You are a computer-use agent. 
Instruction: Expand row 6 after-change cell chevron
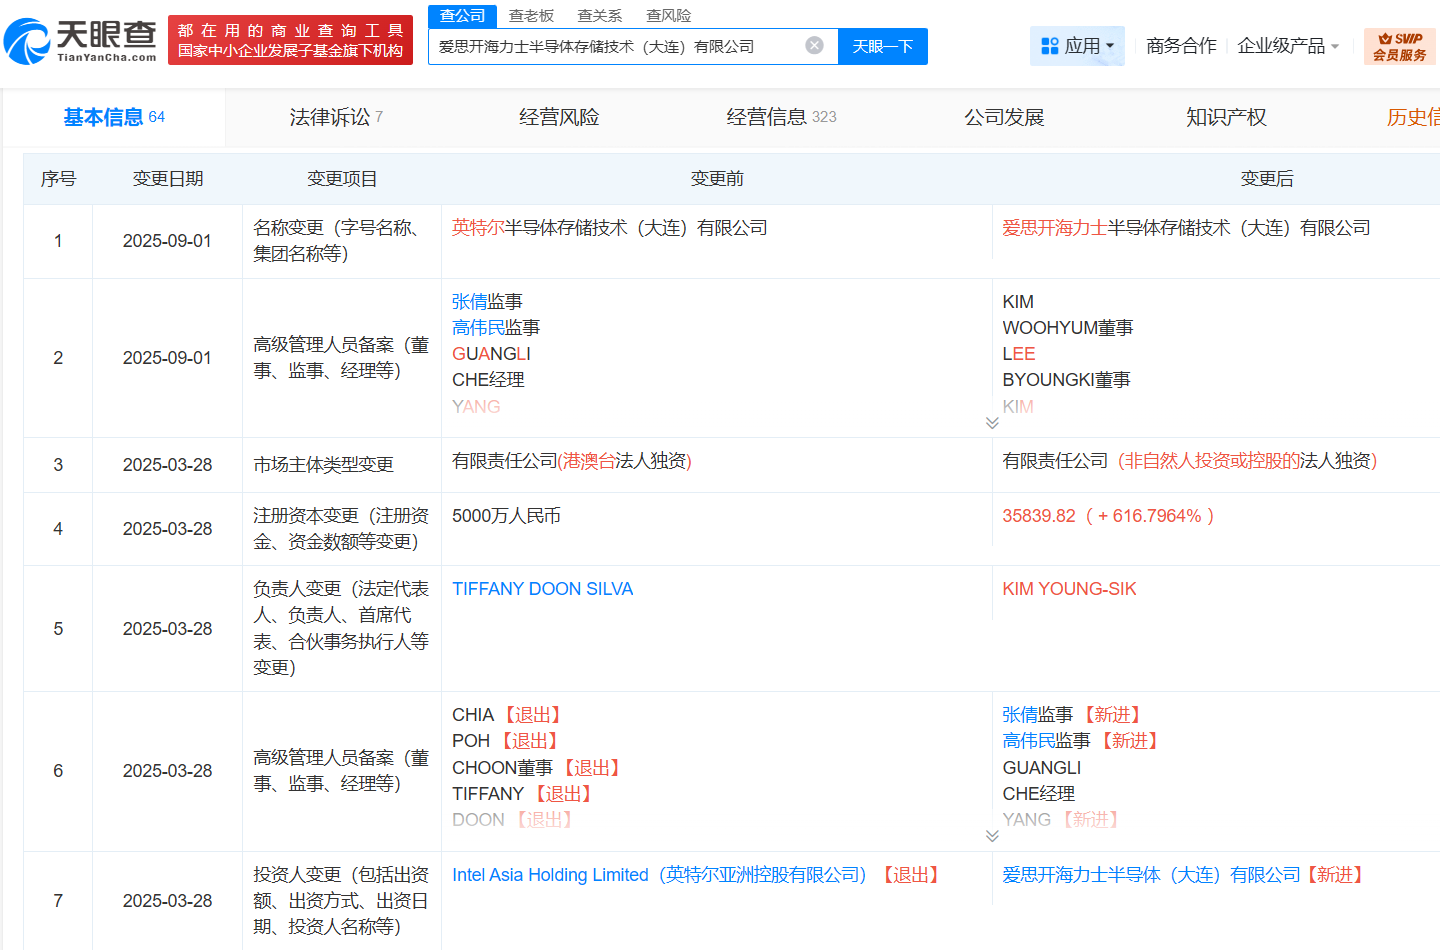pyautogui.click(x=992, y=836)
